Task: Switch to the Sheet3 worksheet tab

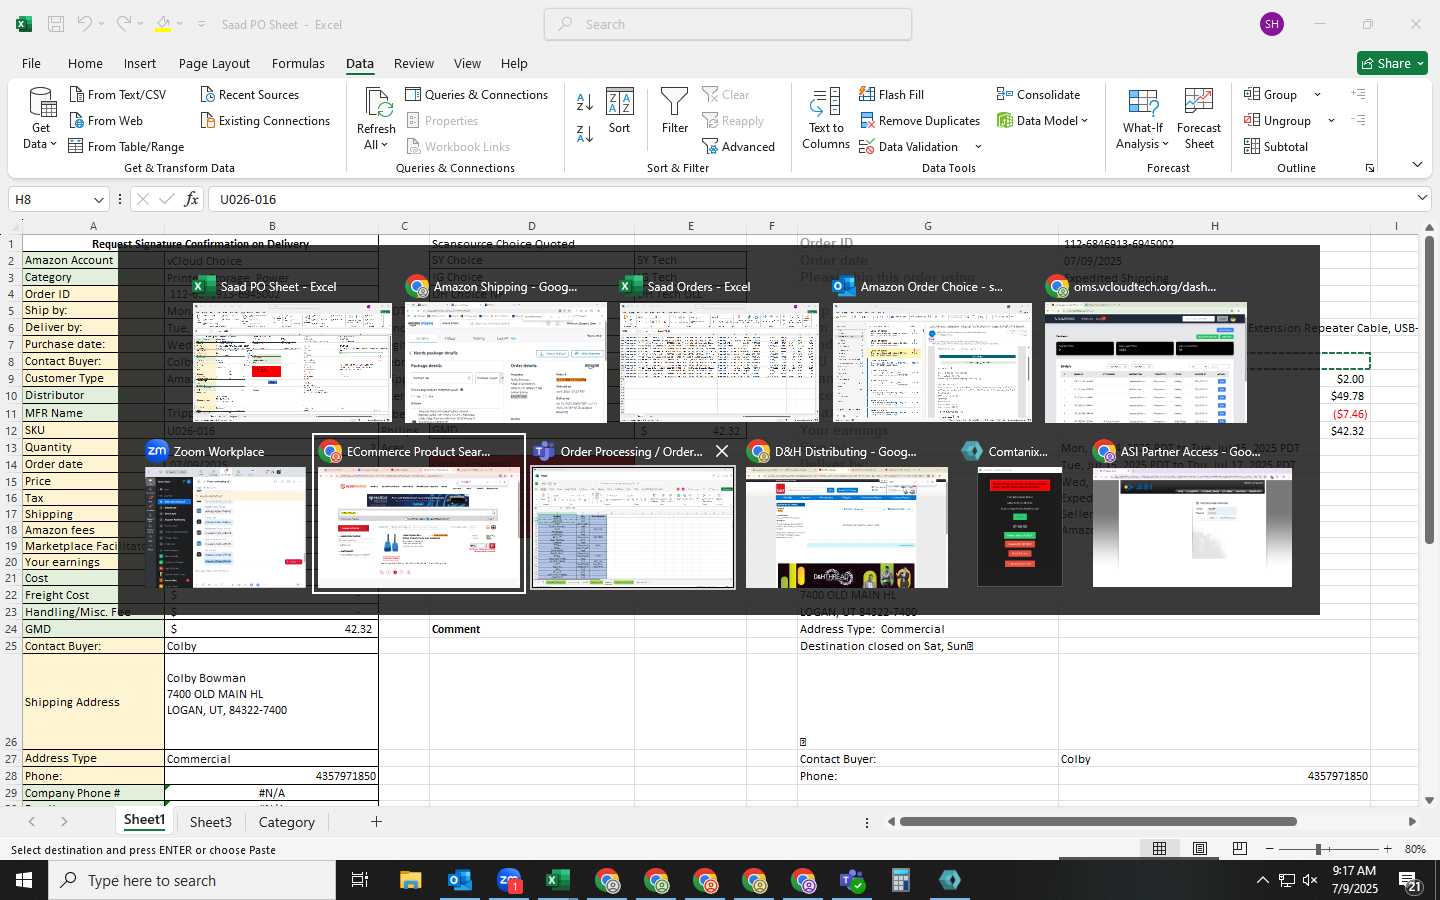Action: (x=211, y=822)
